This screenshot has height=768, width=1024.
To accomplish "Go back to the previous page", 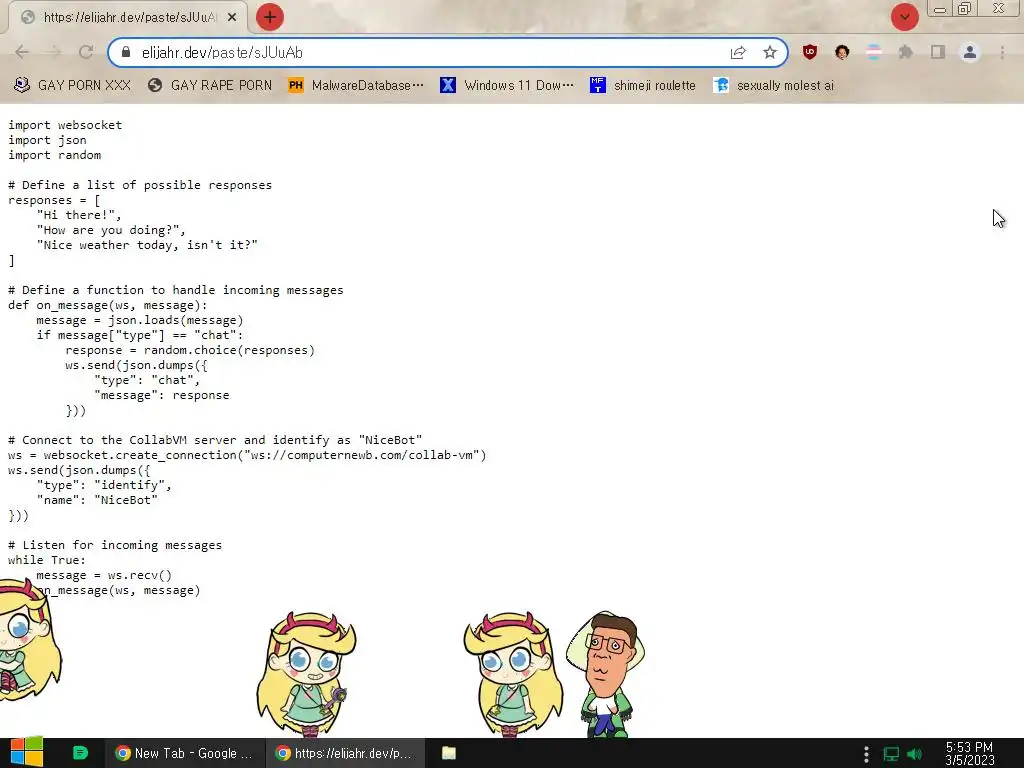I will (22, 52).
